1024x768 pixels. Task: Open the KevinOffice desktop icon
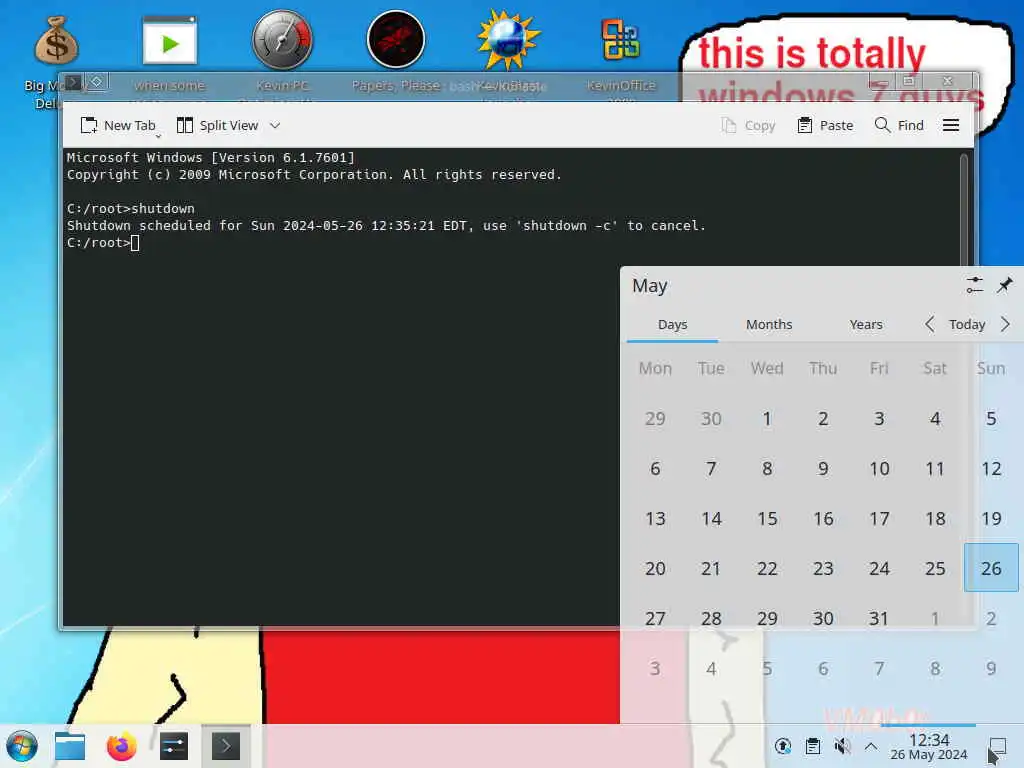point(620,39)
